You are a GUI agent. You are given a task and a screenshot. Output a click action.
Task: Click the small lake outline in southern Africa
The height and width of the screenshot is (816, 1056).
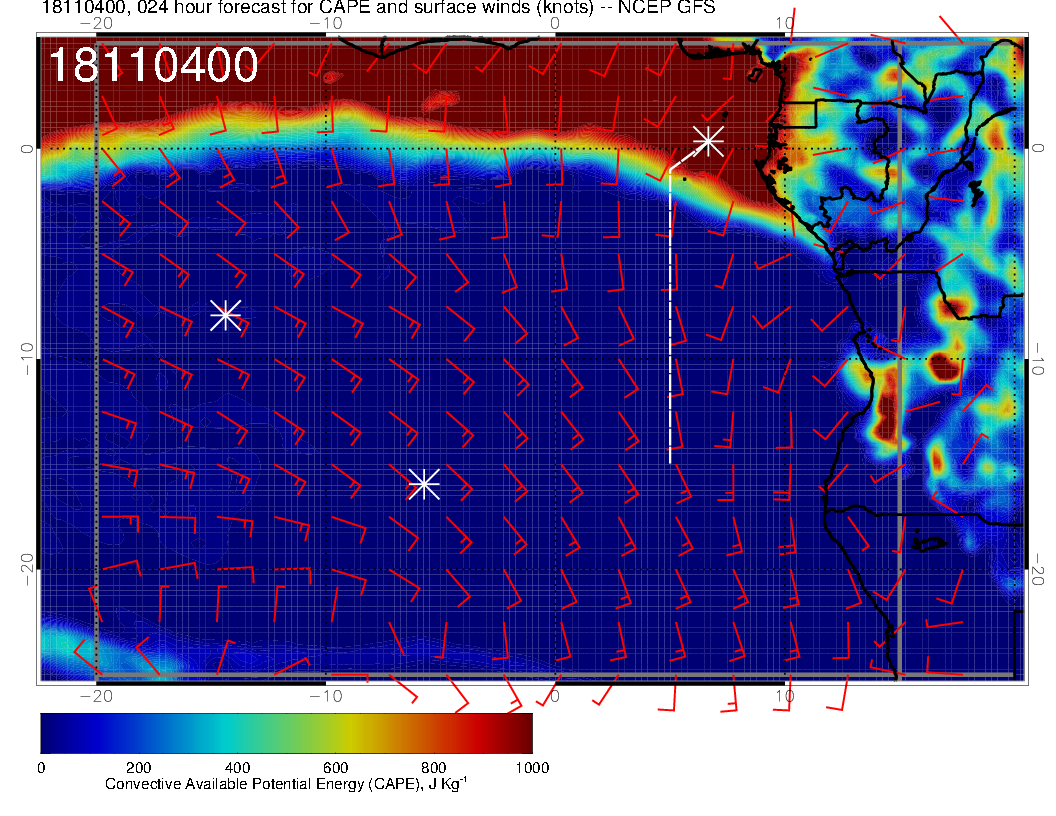coord(930,543)
